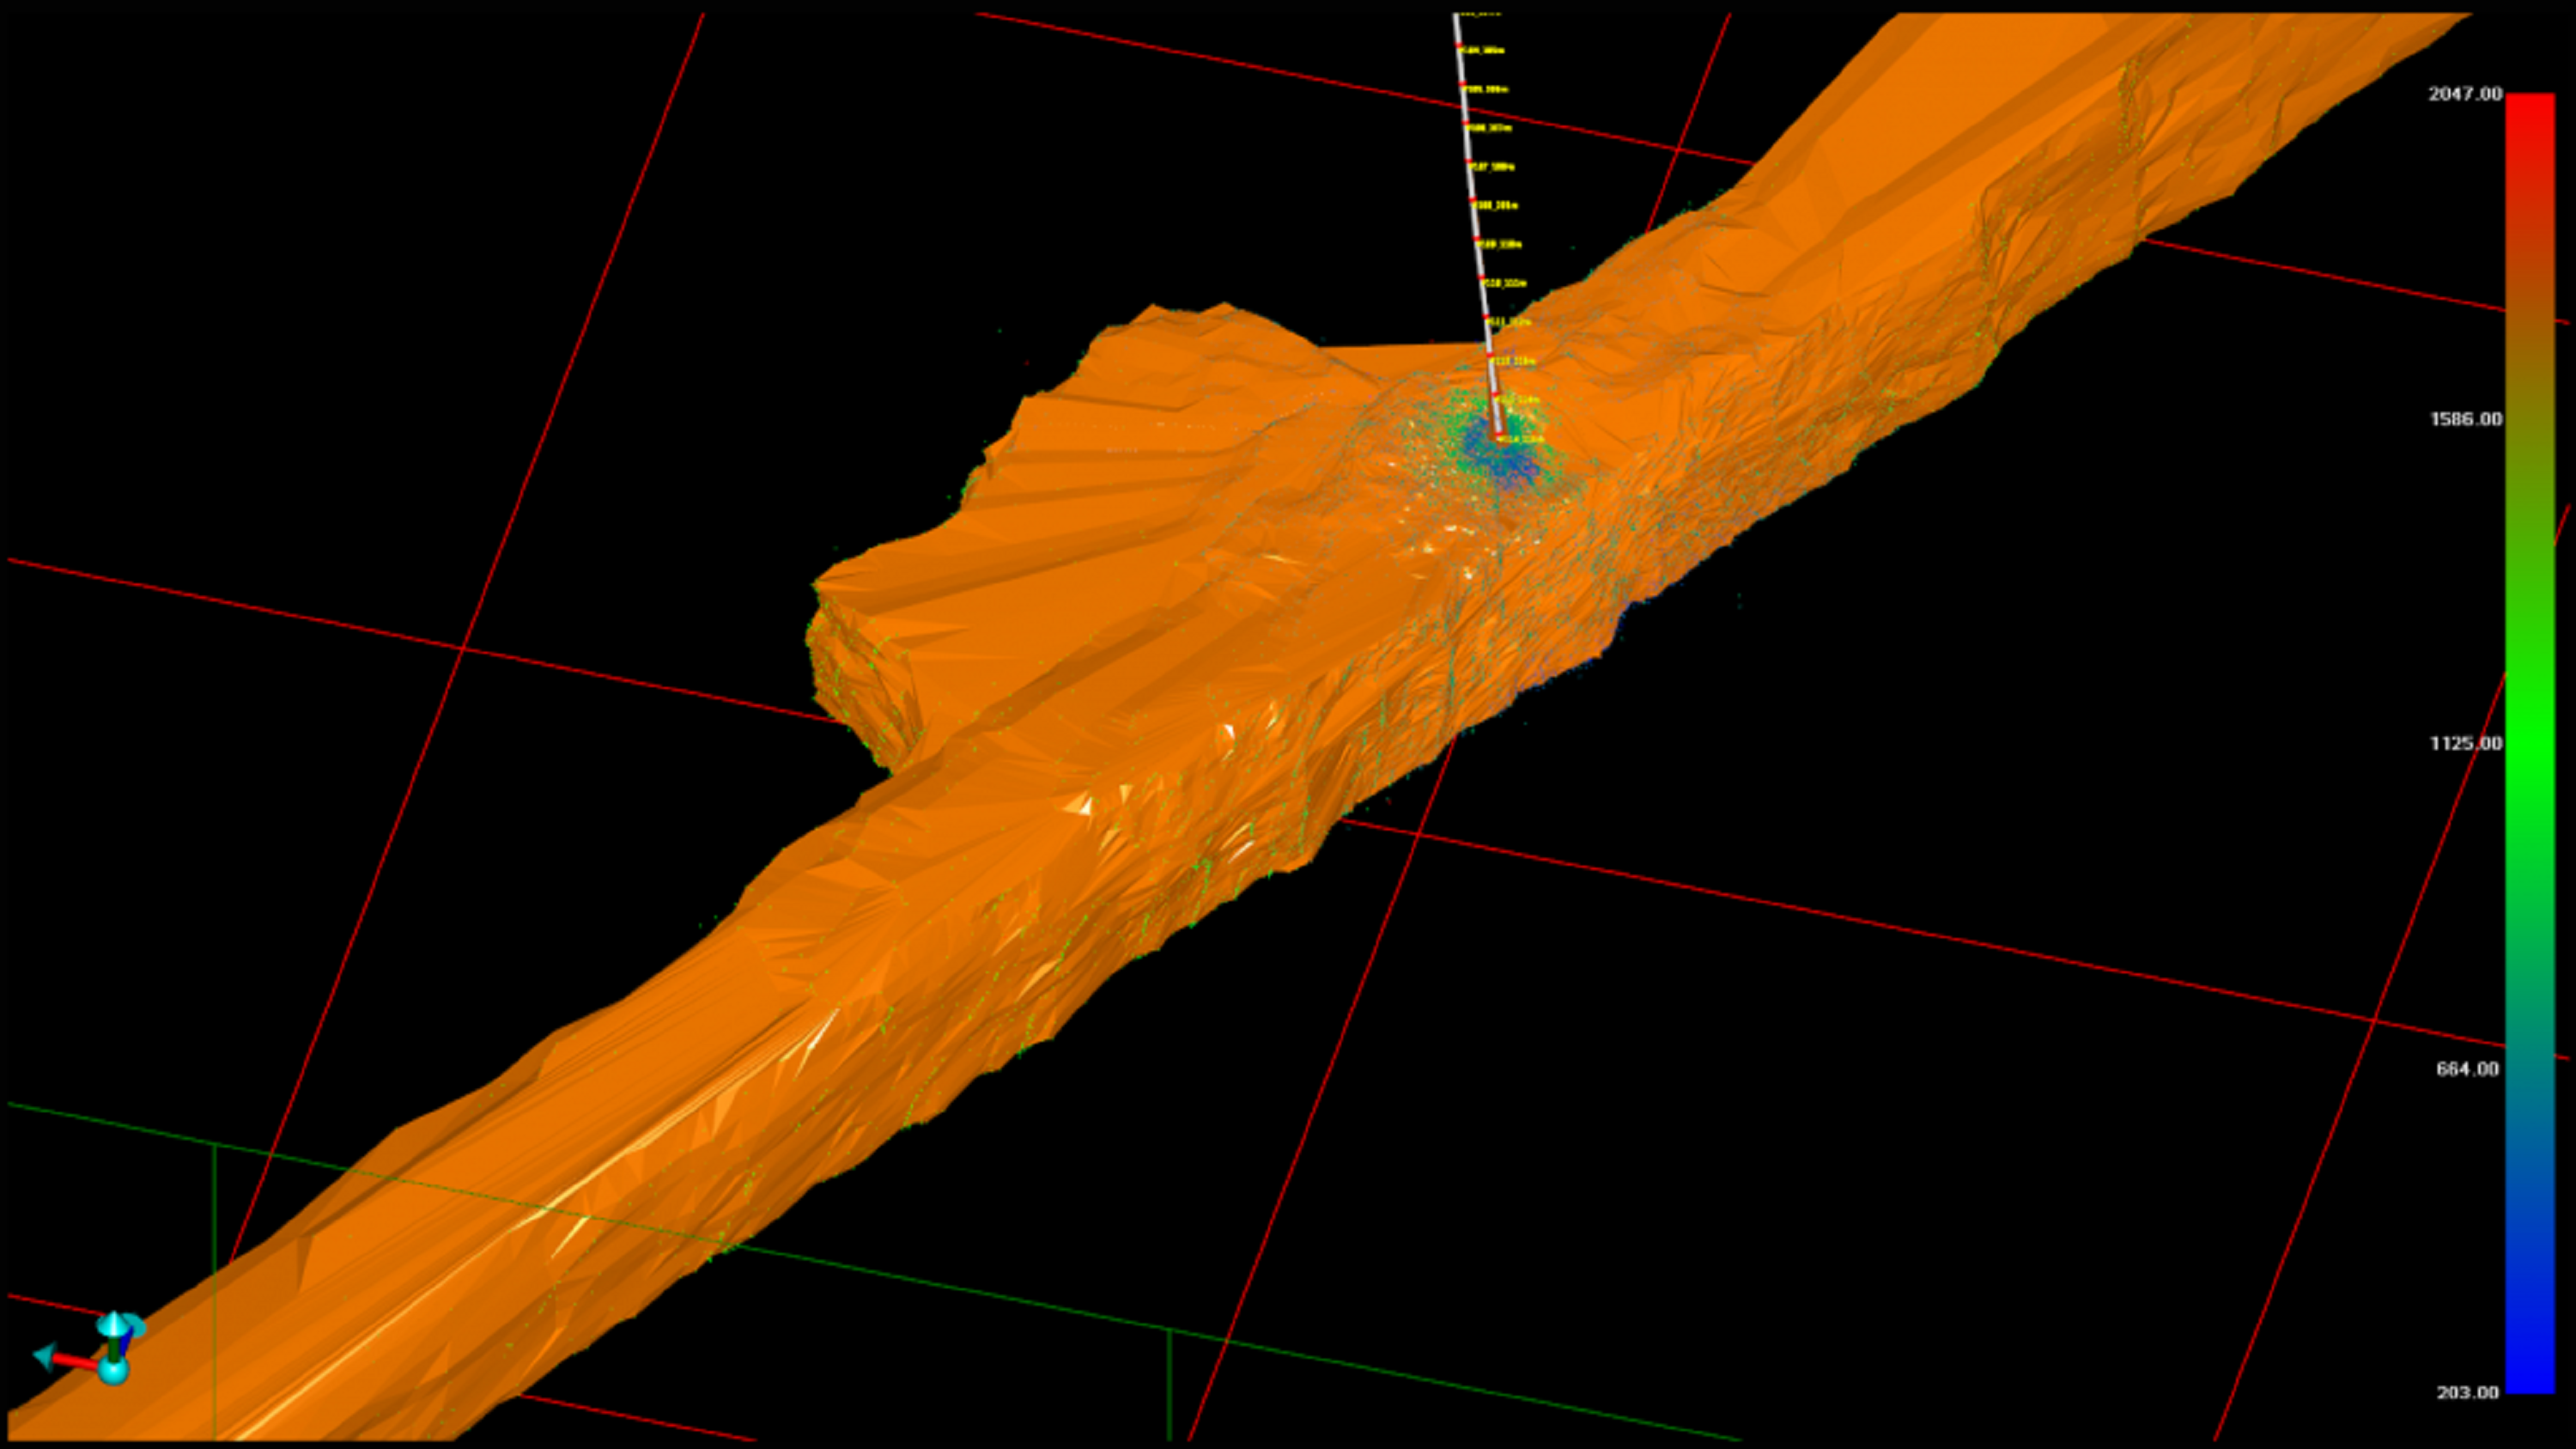Click the 2047.00 label on color legend
This screenshot has width=2576, height=1449.
point(2465,94)
